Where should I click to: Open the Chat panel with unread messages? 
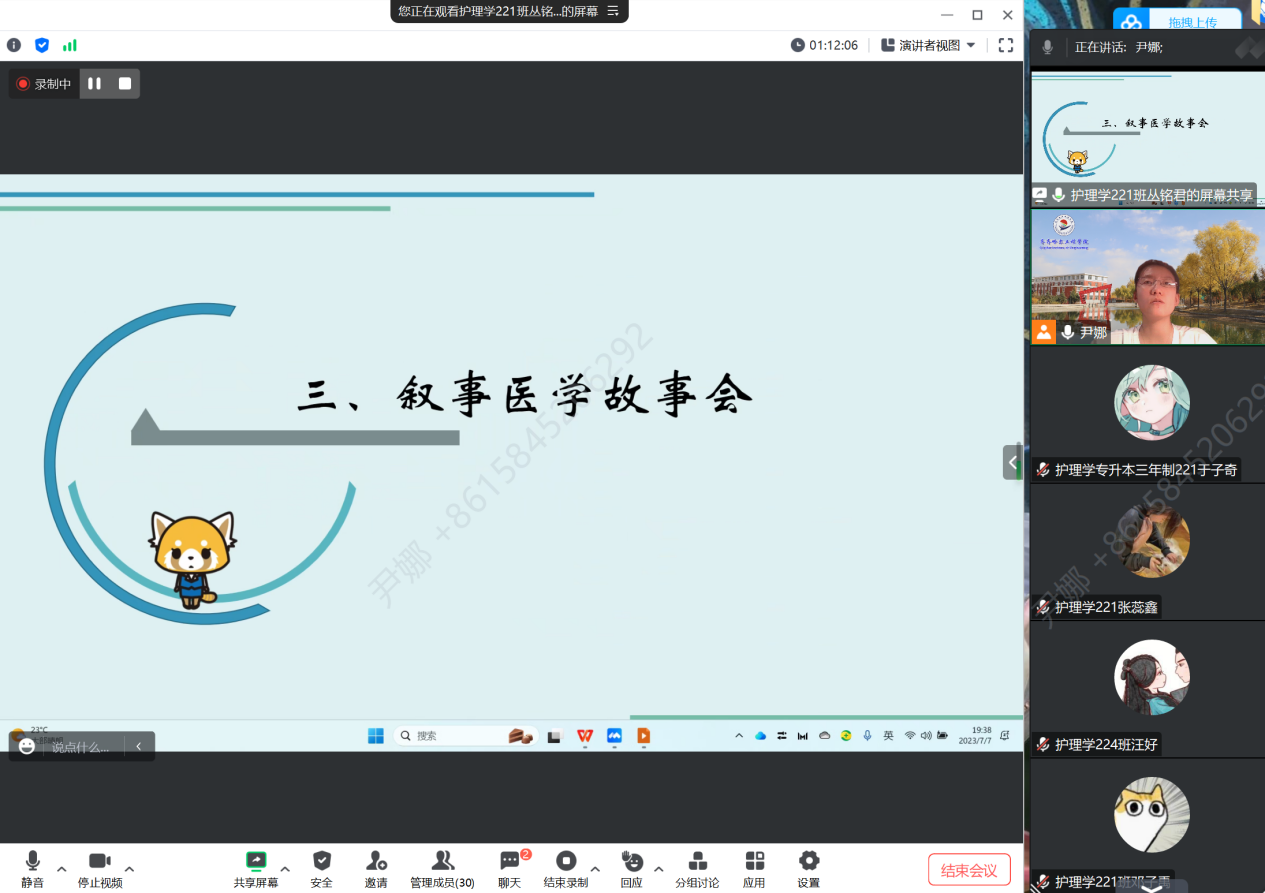(510, 862)
